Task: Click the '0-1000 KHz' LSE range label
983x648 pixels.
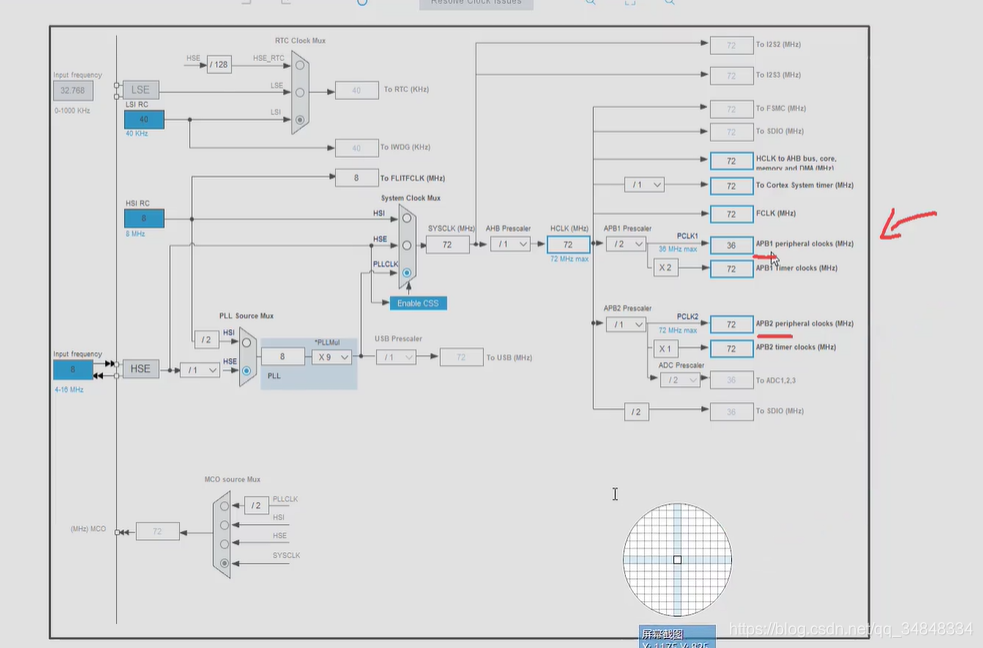Action: [x=72, y=110]
